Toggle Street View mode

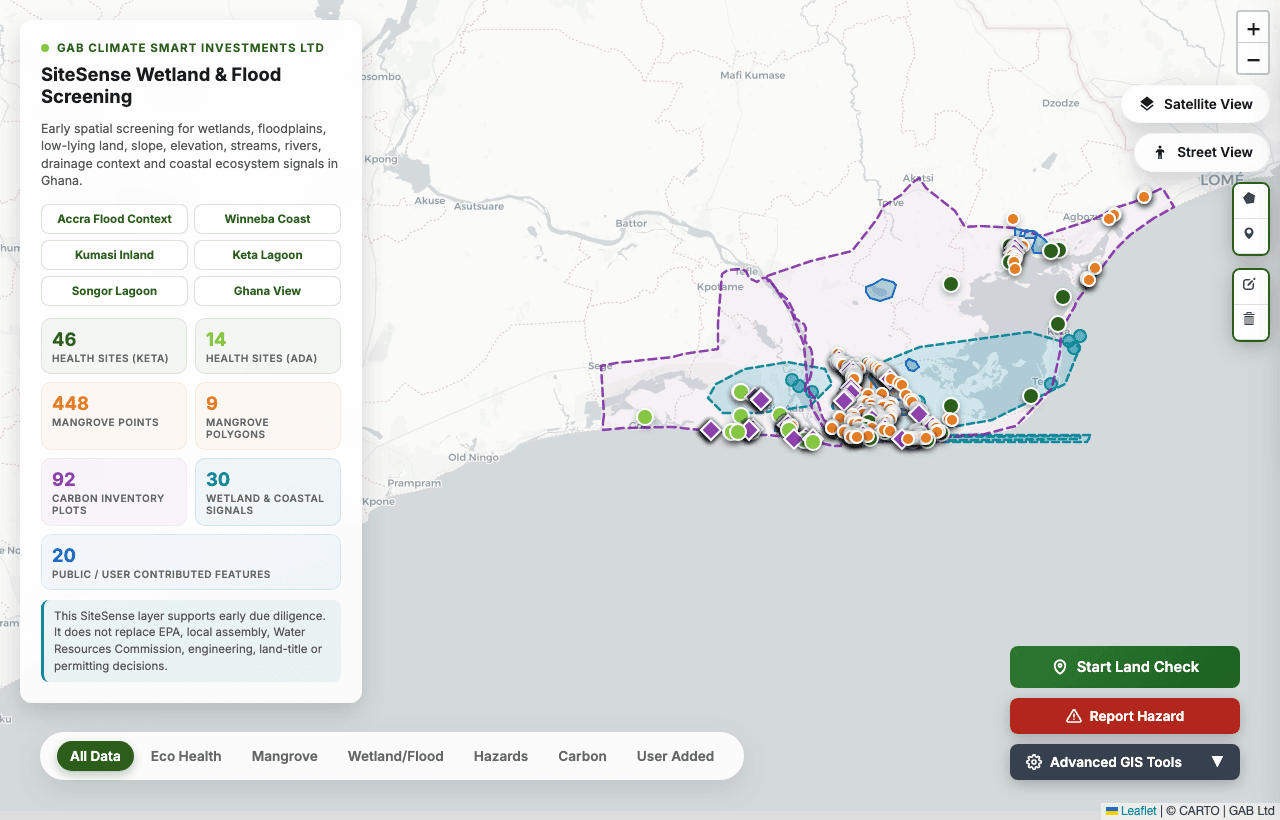point(1201,152)
